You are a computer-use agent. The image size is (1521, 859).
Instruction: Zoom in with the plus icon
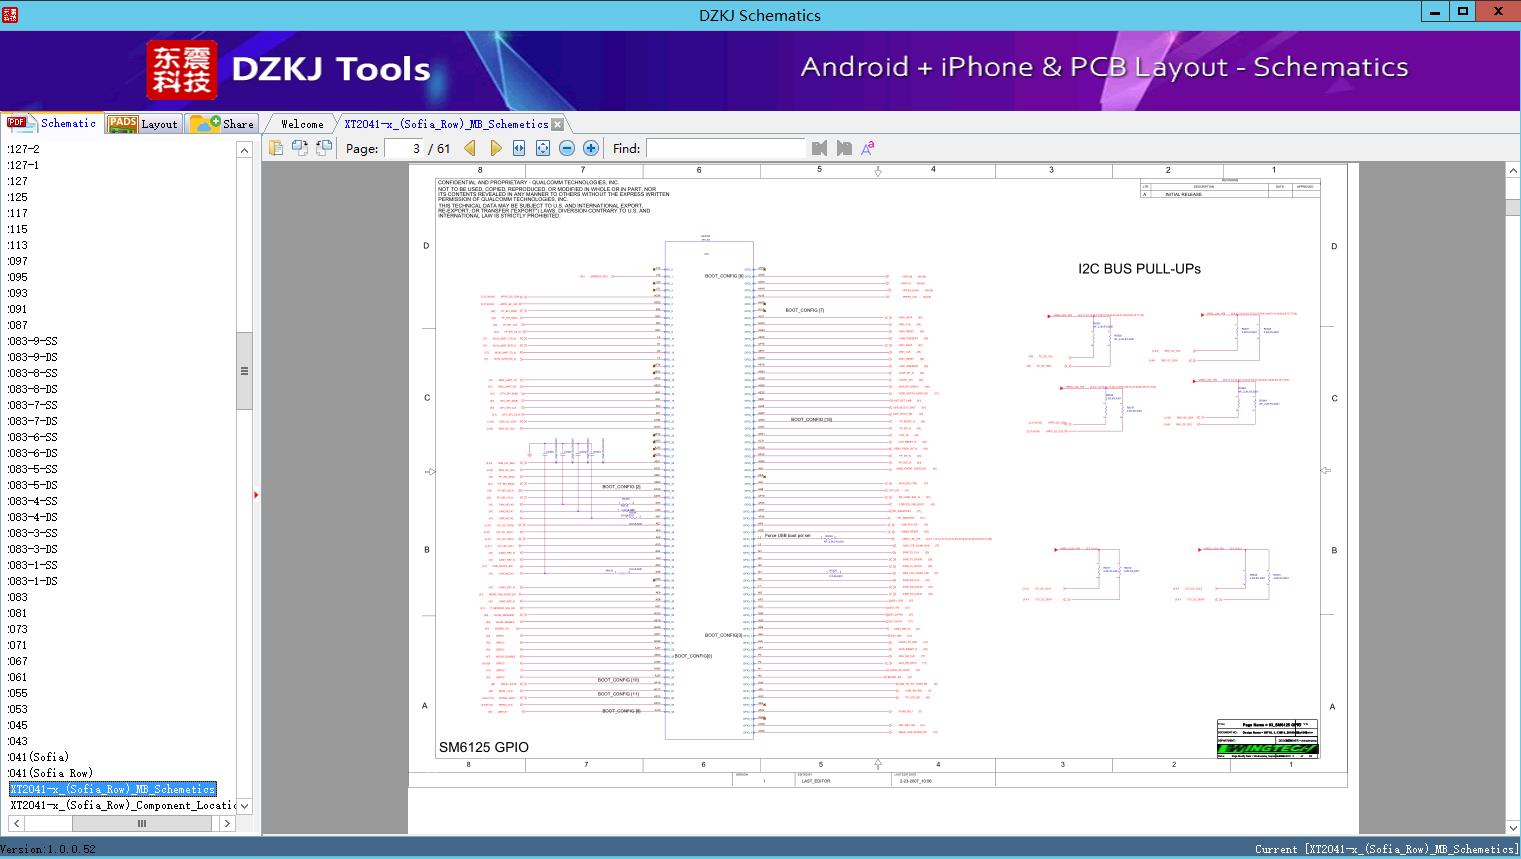point(591,148)
